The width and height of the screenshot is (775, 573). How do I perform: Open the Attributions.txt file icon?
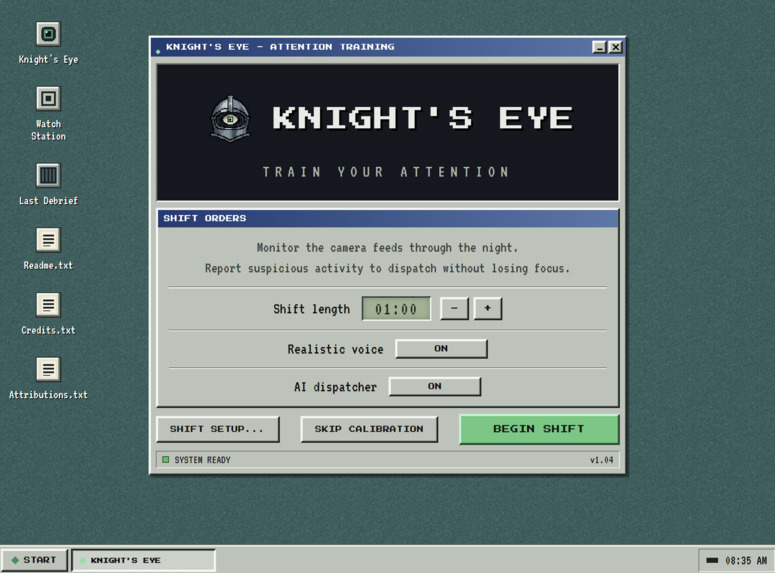[48, 369]
